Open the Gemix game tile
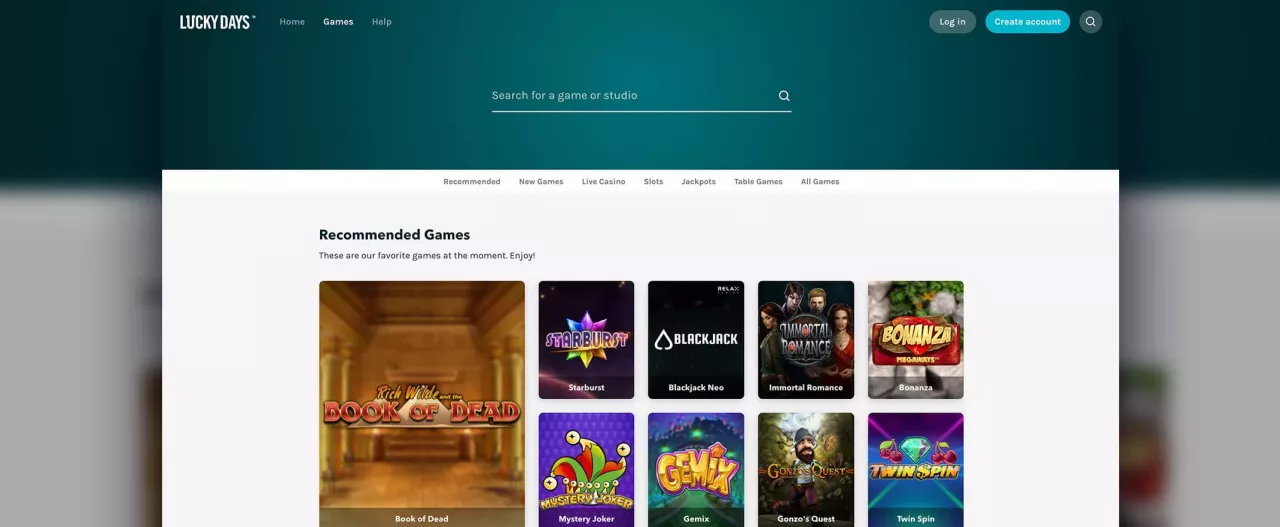The width and height of the screenshot is (1280, 527). click(696, 470)
